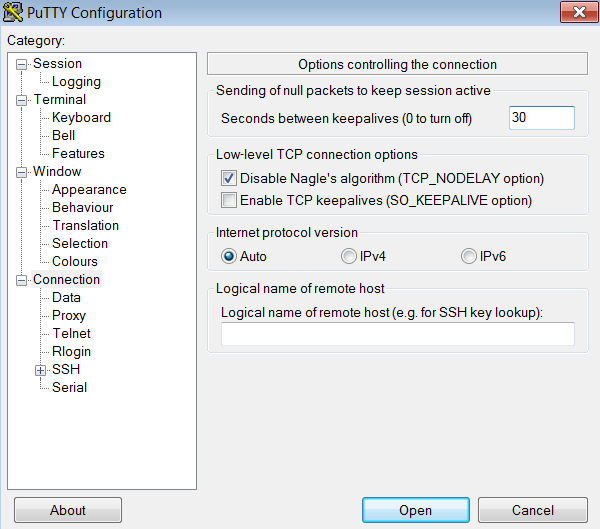The width and height of the screenshot is (600, 529).
Task: Open the Session category
Action: click(x=57, y=64)
